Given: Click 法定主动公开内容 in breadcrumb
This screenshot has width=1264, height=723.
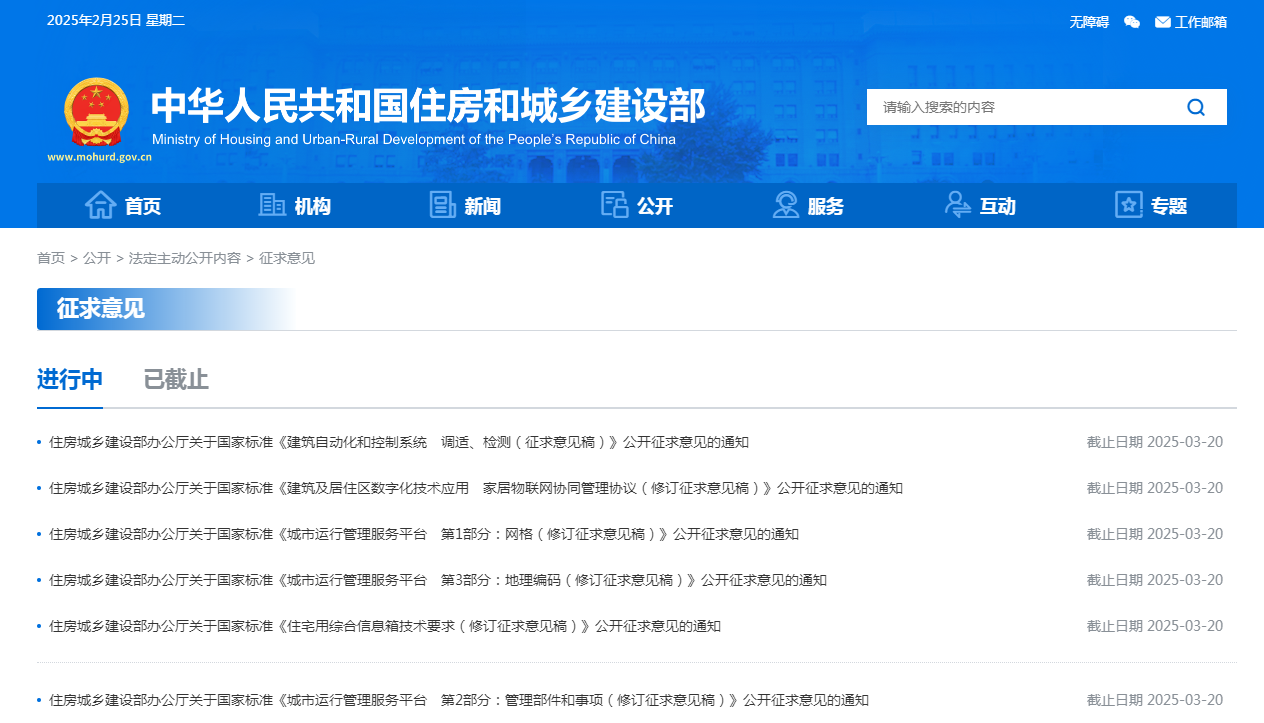Looking at the screenshot, I should pyautogui.click(x=185, y=258).
